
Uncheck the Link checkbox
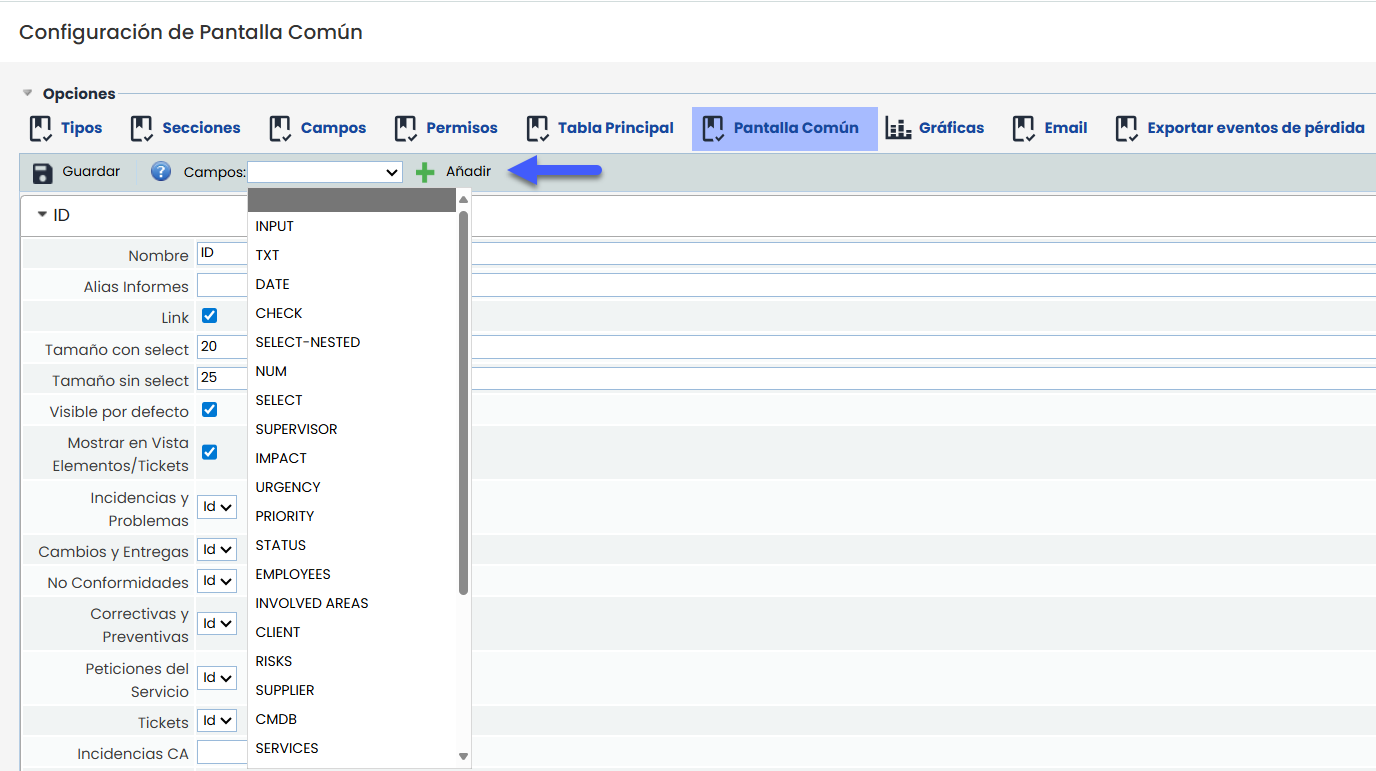pyautogui.click(x=210, y=316)
